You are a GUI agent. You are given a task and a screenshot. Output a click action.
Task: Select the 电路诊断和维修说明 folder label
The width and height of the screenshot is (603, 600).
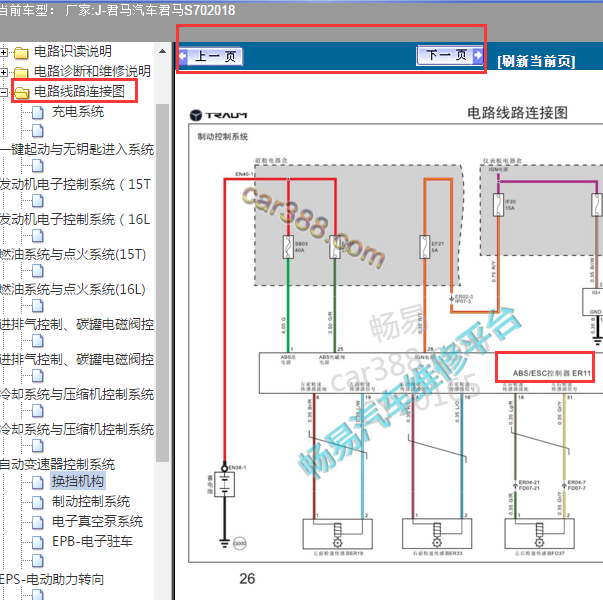coord(92,71)
